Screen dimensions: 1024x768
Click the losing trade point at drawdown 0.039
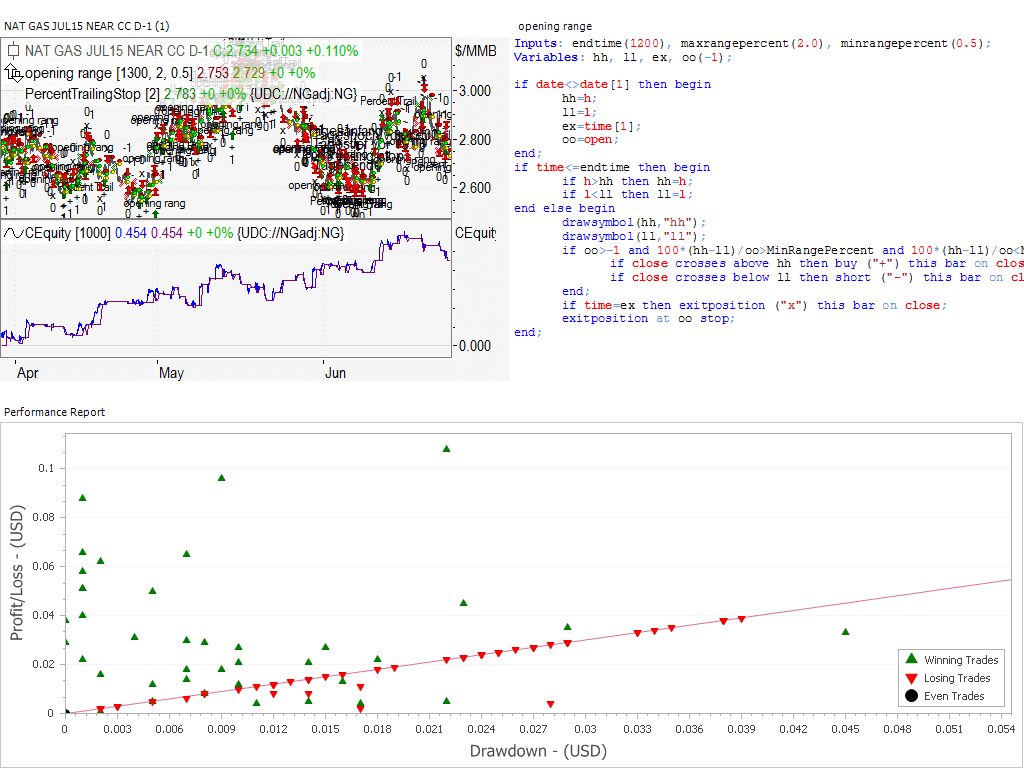(741, 619)
